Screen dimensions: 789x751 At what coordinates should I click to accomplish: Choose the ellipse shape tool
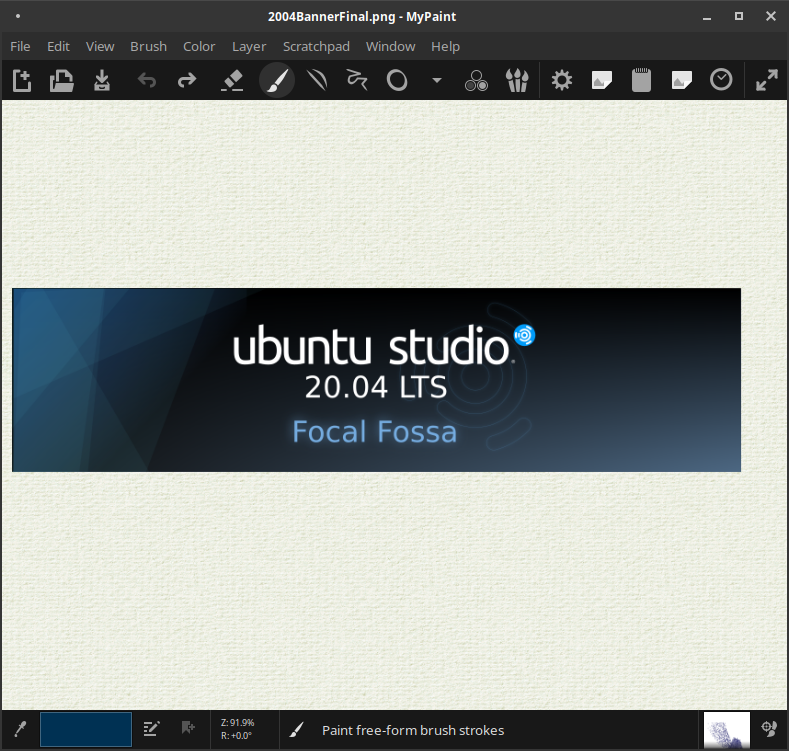tap(397, 80)
